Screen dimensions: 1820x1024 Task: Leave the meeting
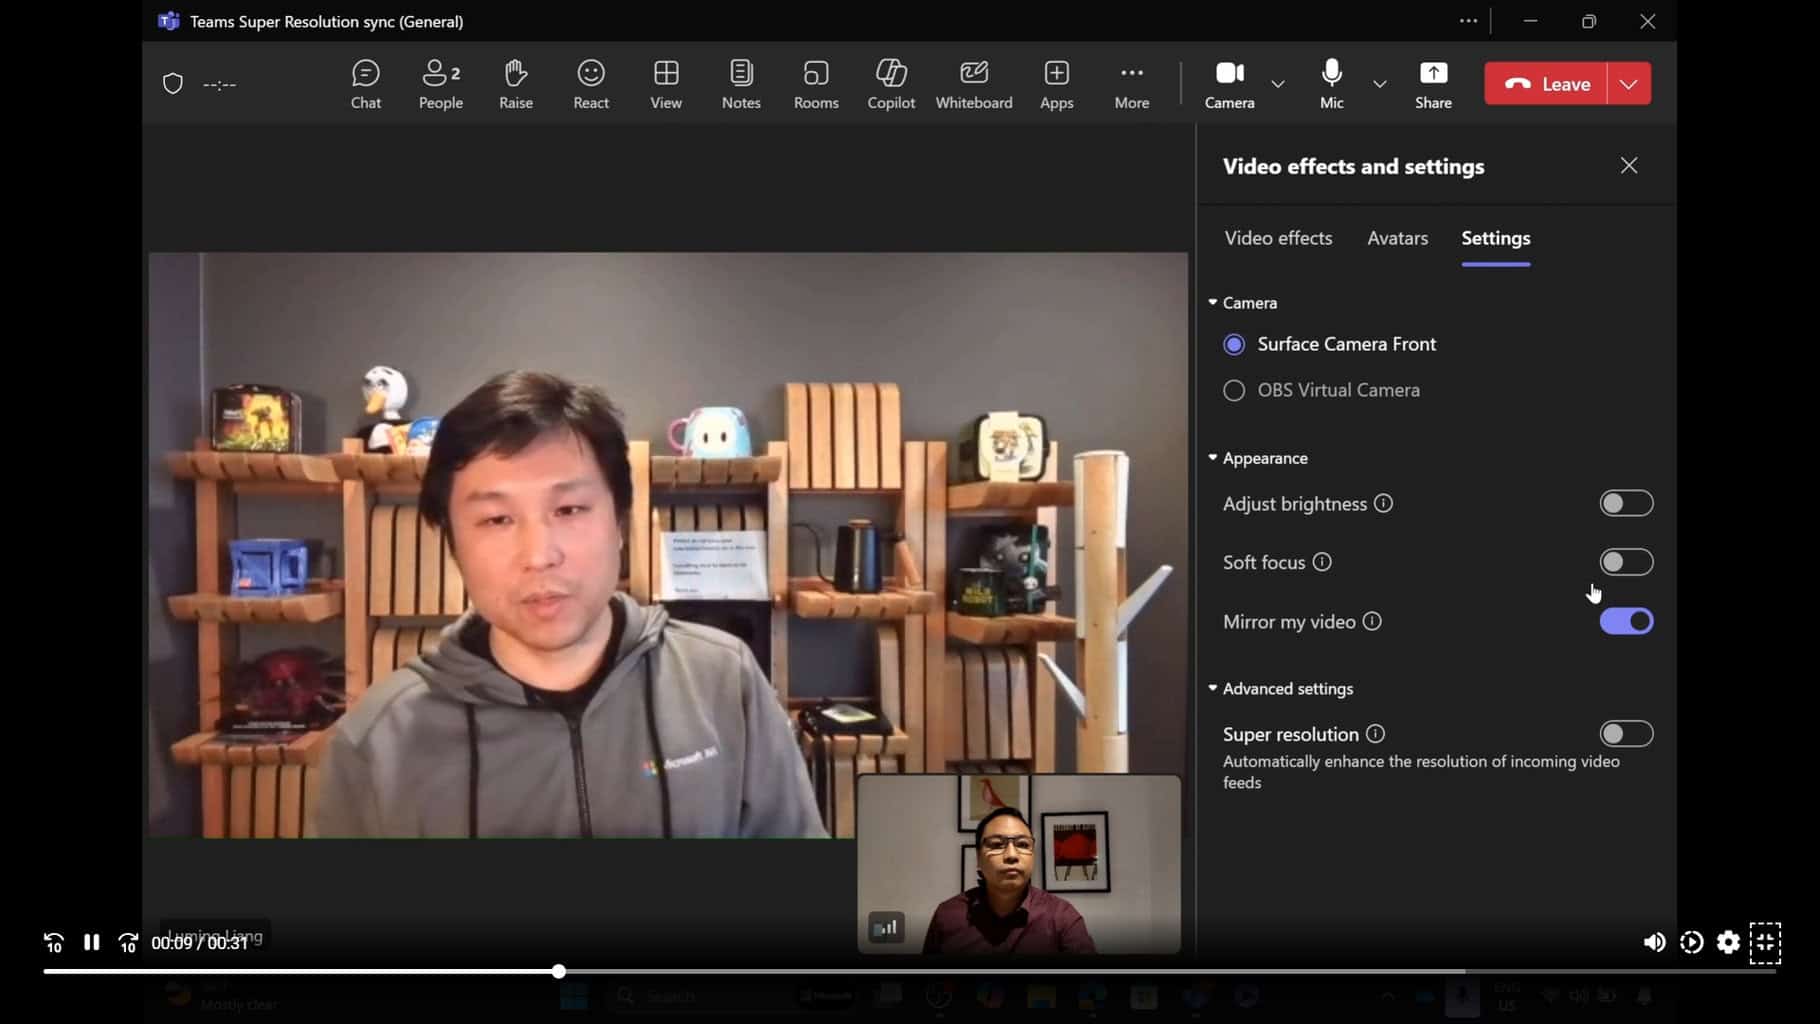(x=1546, y=84)
